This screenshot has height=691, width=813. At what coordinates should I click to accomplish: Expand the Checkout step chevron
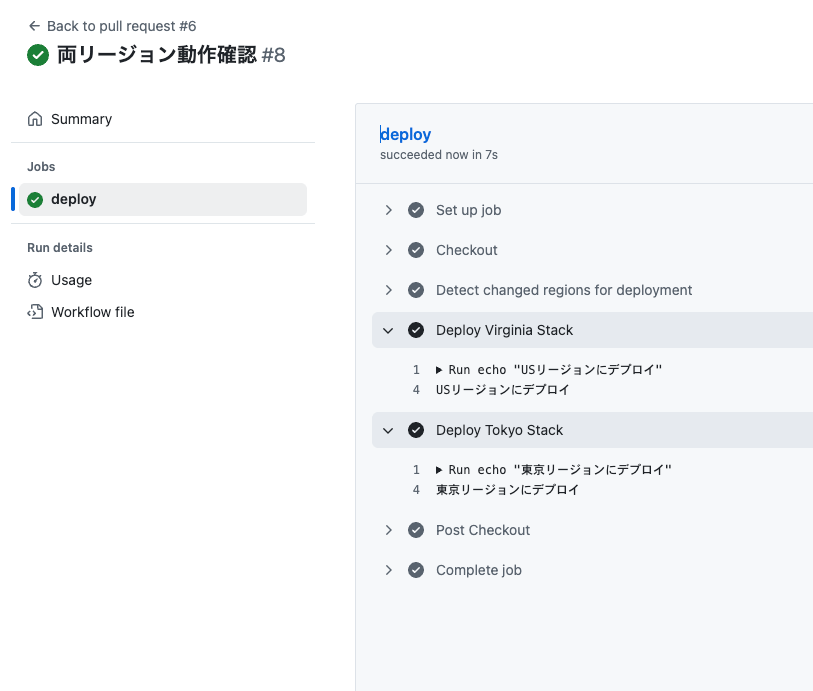(x=389, y=250)
